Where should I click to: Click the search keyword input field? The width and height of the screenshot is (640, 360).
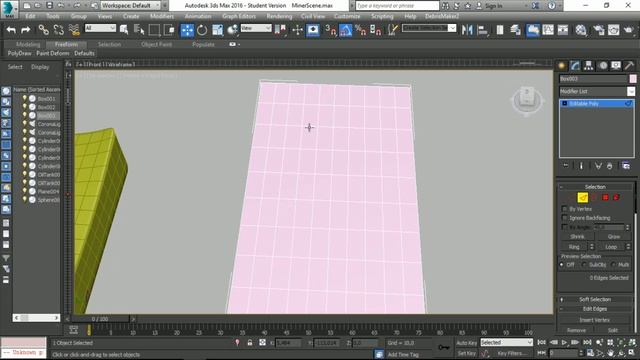coord(397,6)
